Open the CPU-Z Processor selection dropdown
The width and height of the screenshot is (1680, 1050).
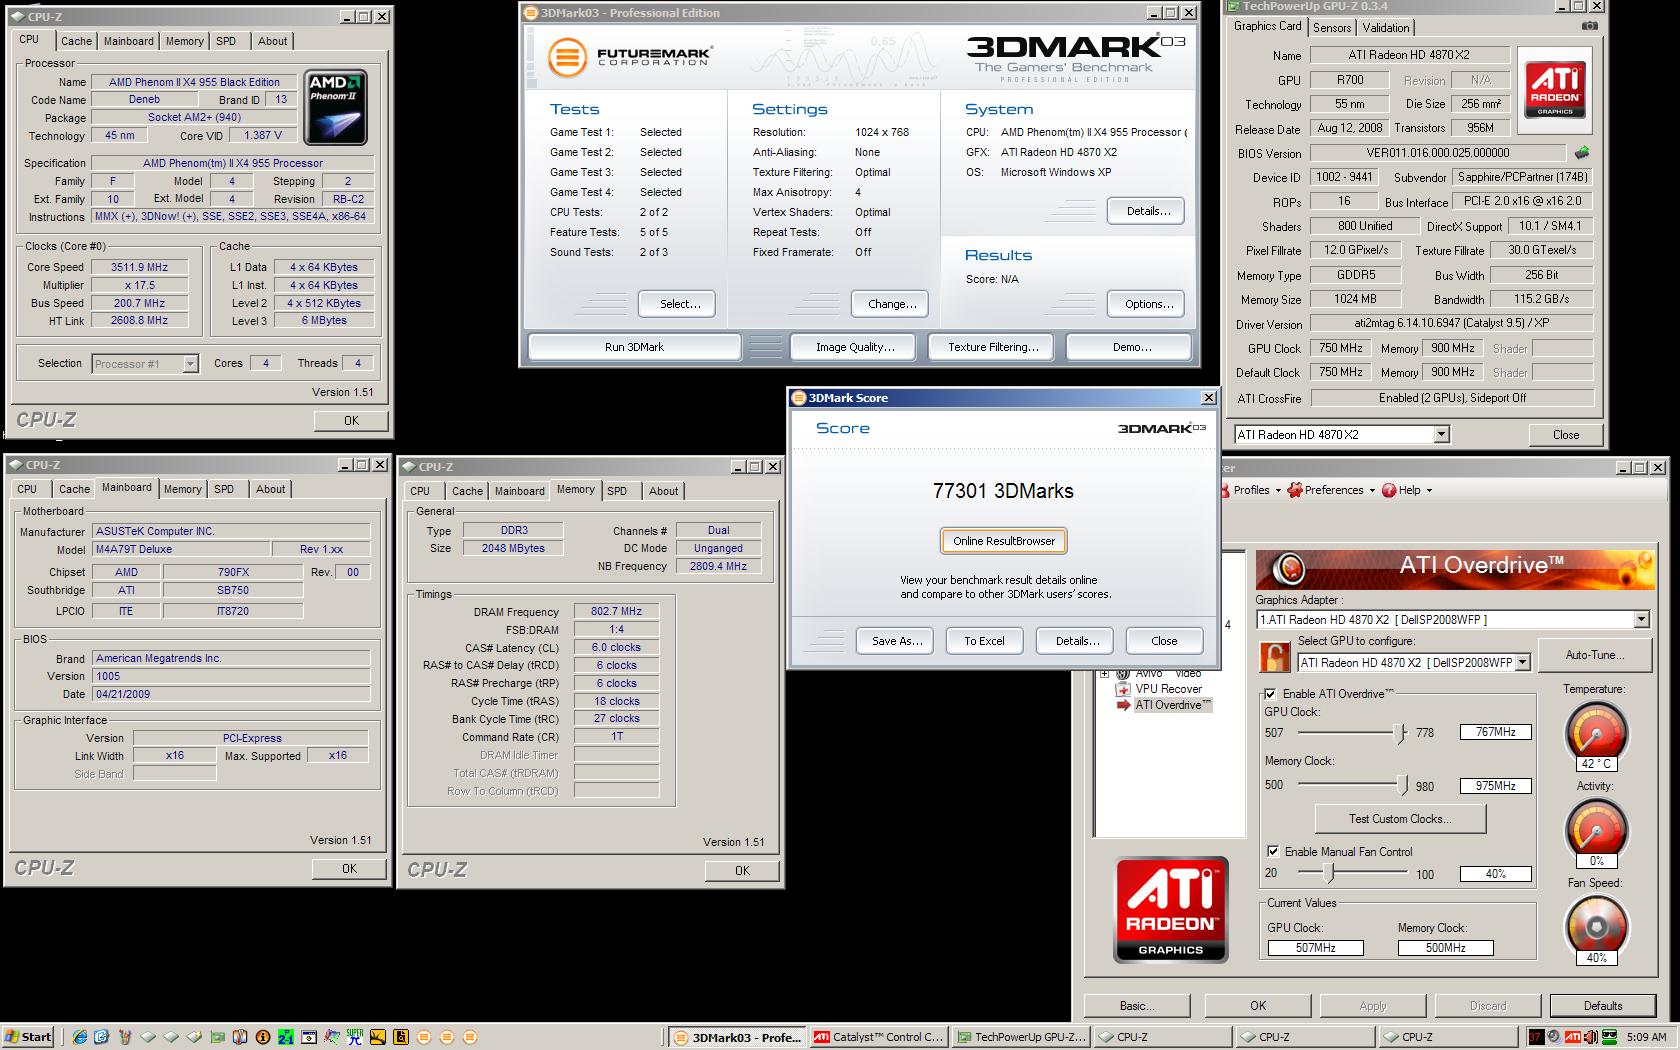190,364
